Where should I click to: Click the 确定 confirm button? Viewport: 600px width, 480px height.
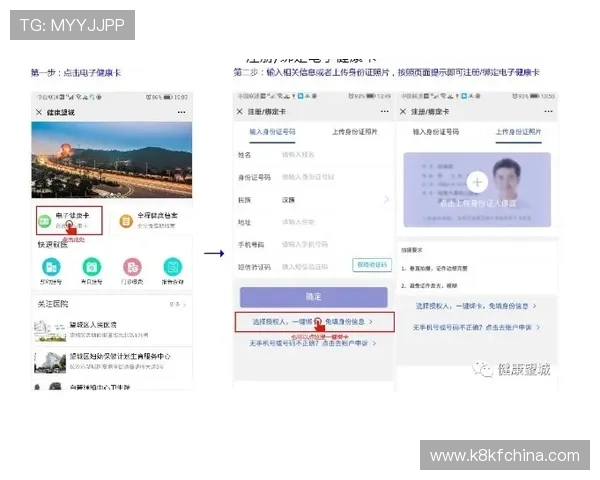point(313,297)
